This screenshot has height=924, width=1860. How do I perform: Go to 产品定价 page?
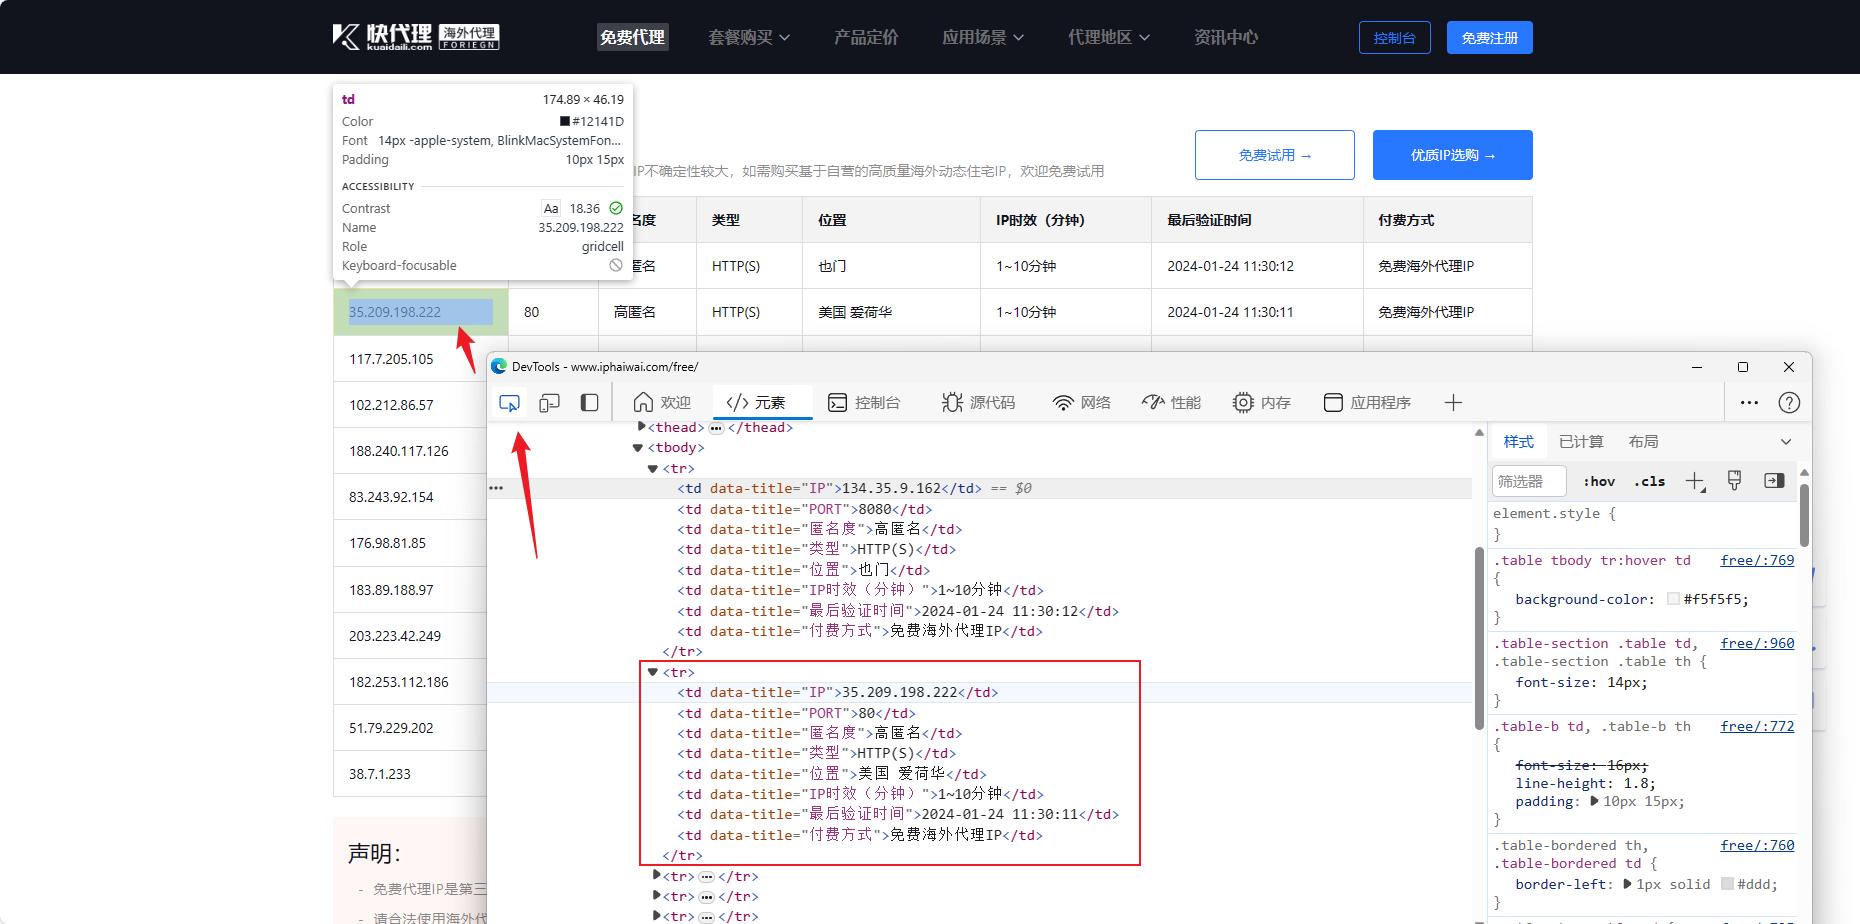(866, 37)
